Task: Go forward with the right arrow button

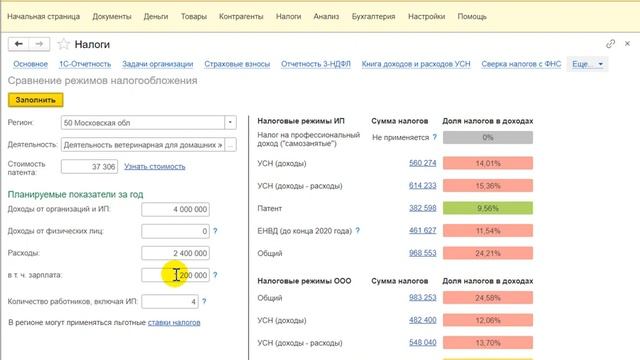Action: coord(39,44)
